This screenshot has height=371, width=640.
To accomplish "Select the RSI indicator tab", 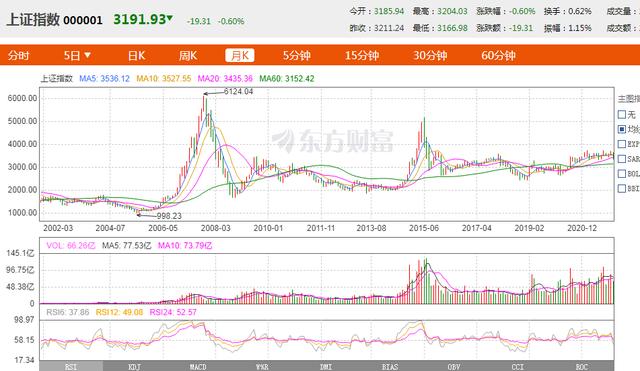I will [71, 366].
